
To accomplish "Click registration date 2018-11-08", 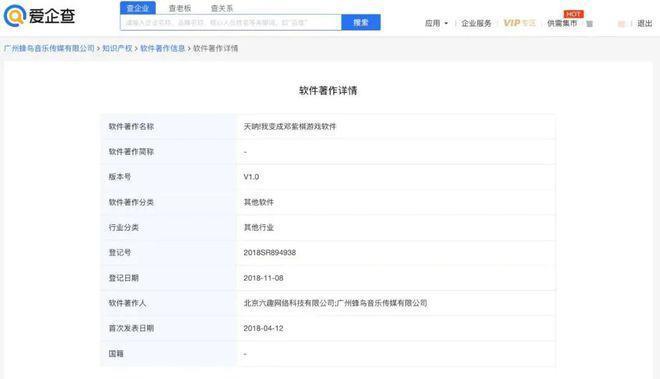I will click(263, 278).
